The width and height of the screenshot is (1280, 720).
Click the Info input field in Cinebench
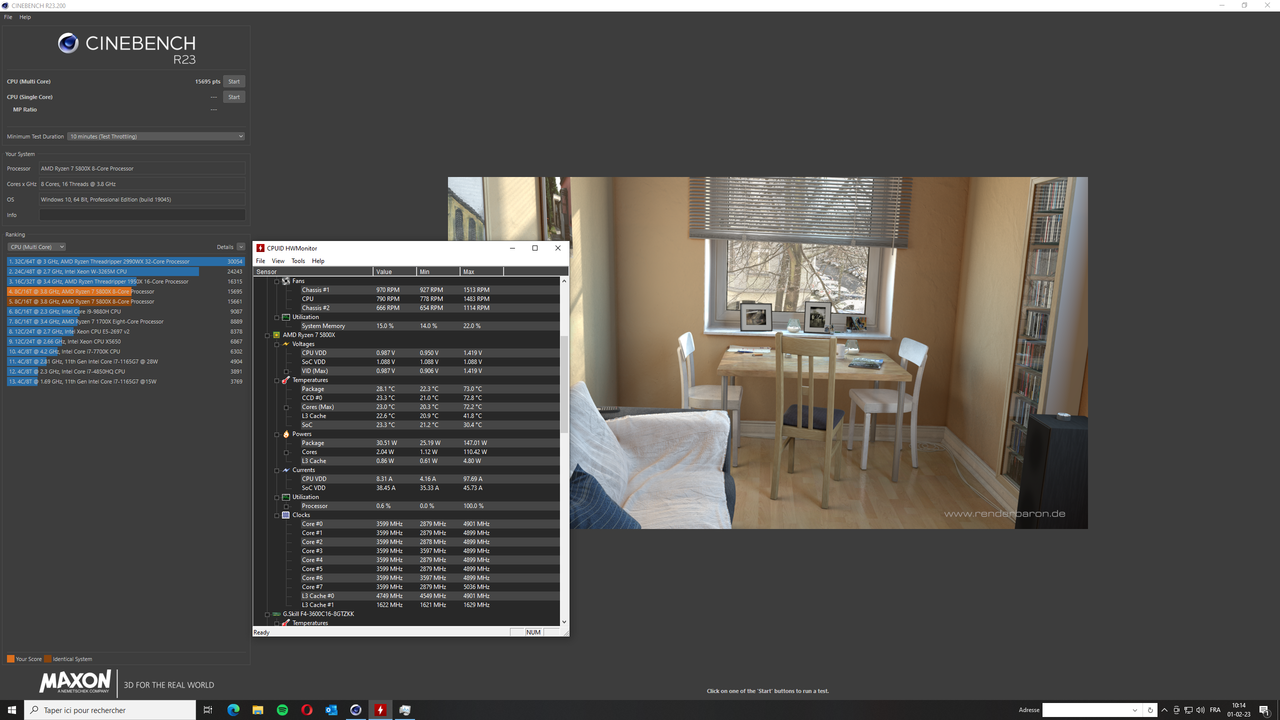[142, 215]
